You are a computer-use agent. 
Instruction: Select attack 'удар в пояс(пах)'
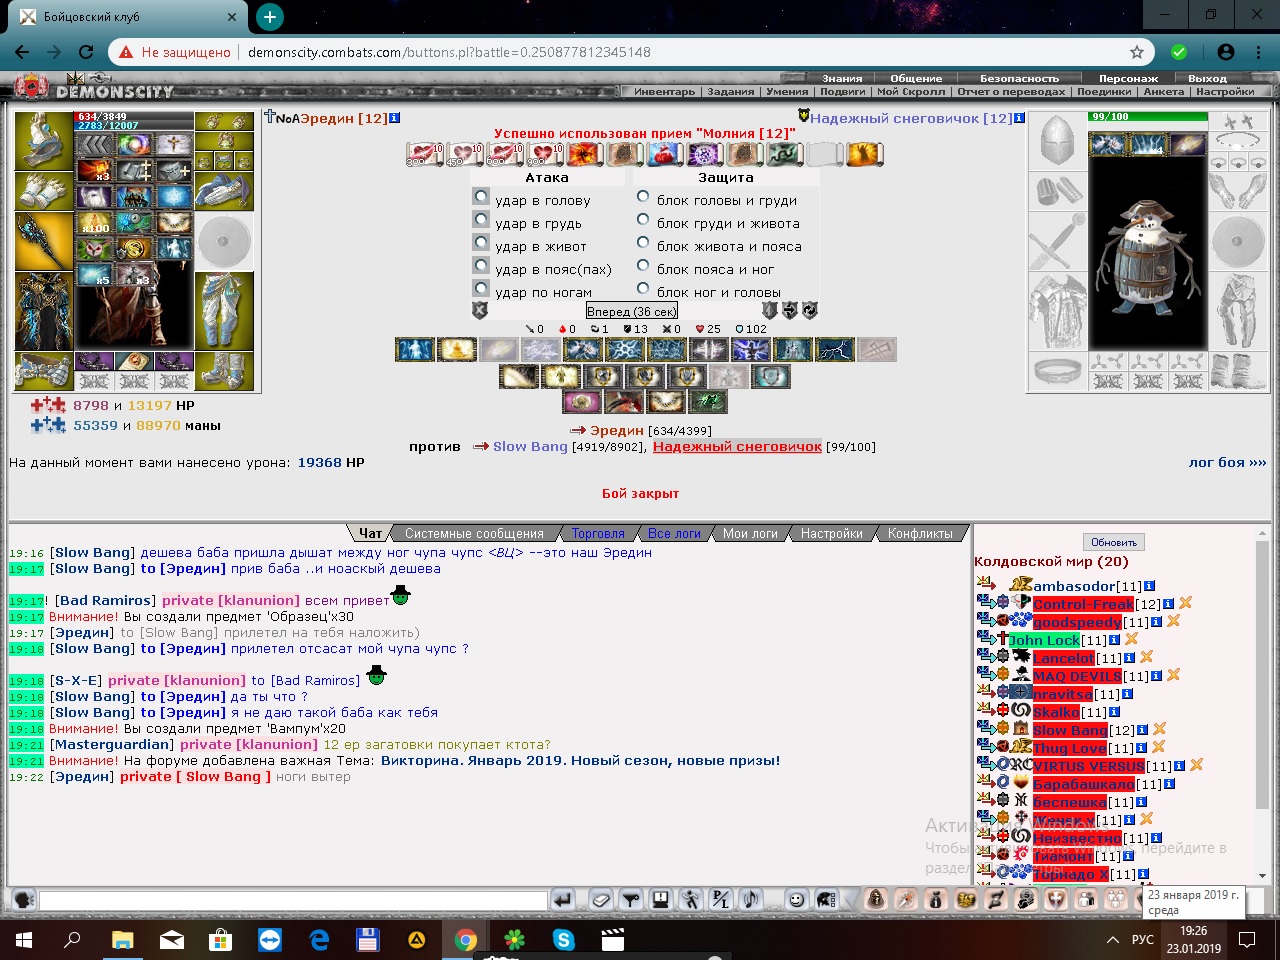(x=481, y=266)
